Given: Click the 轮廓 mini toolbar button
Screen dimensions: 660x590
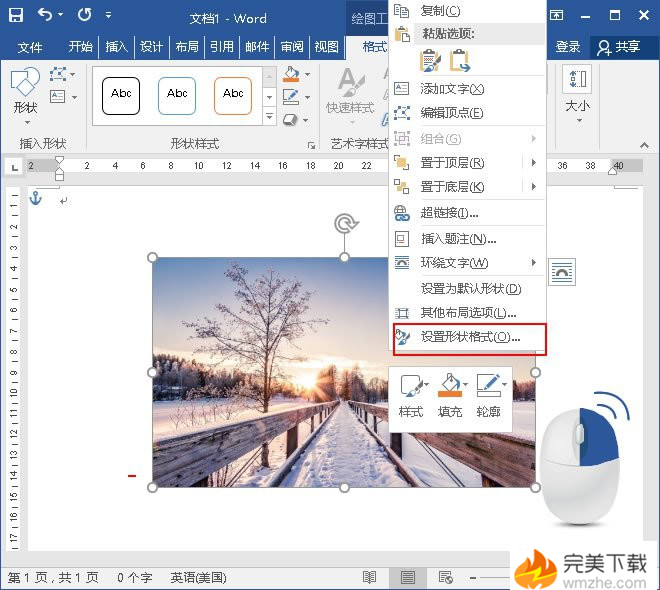Looking at the screenshot, I should pos(489,396).
